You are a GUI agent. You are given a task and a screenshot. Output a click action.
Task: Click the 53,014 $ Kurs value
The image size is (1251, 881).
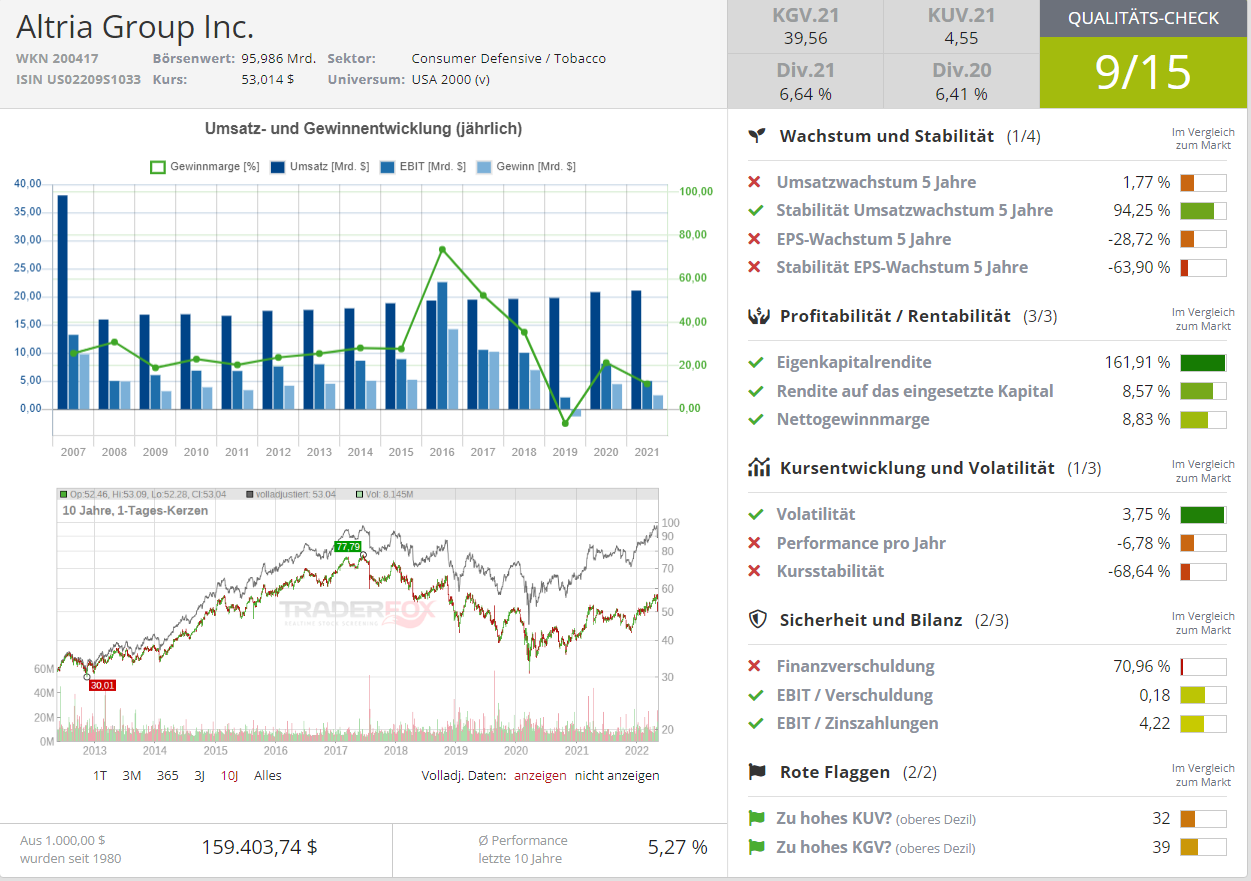coord(268,79)
